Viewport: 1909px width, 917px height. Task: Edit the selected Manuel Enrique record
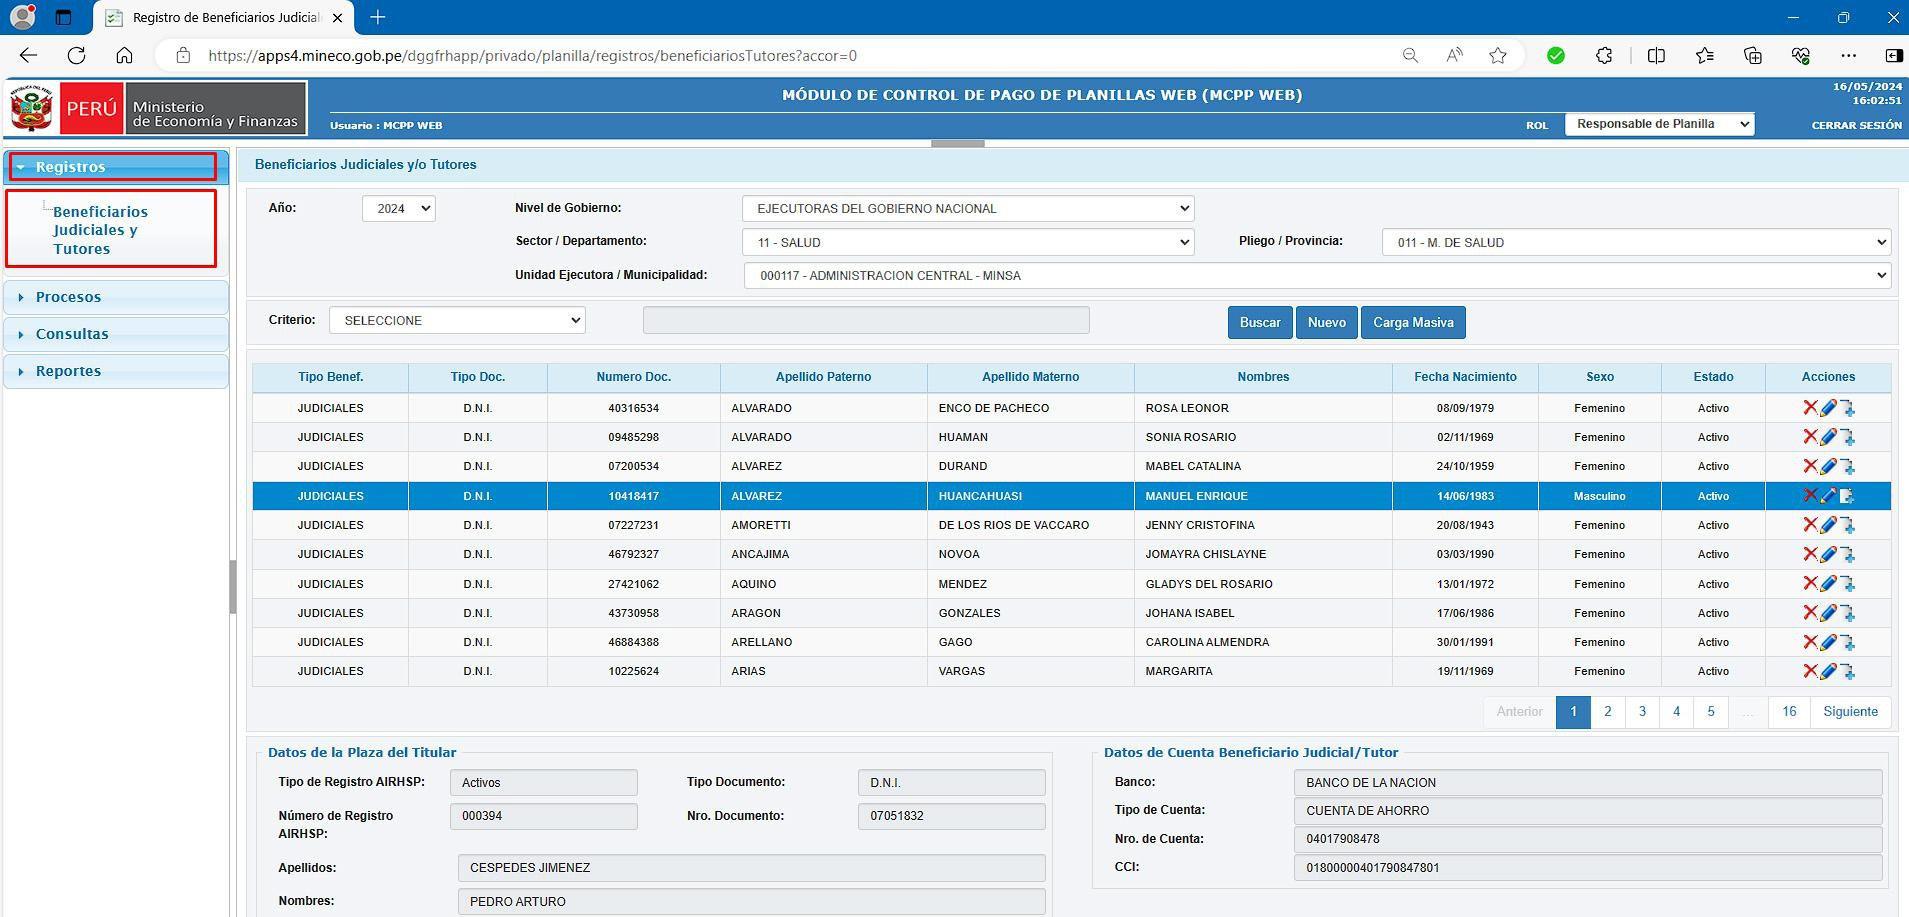1828,496
